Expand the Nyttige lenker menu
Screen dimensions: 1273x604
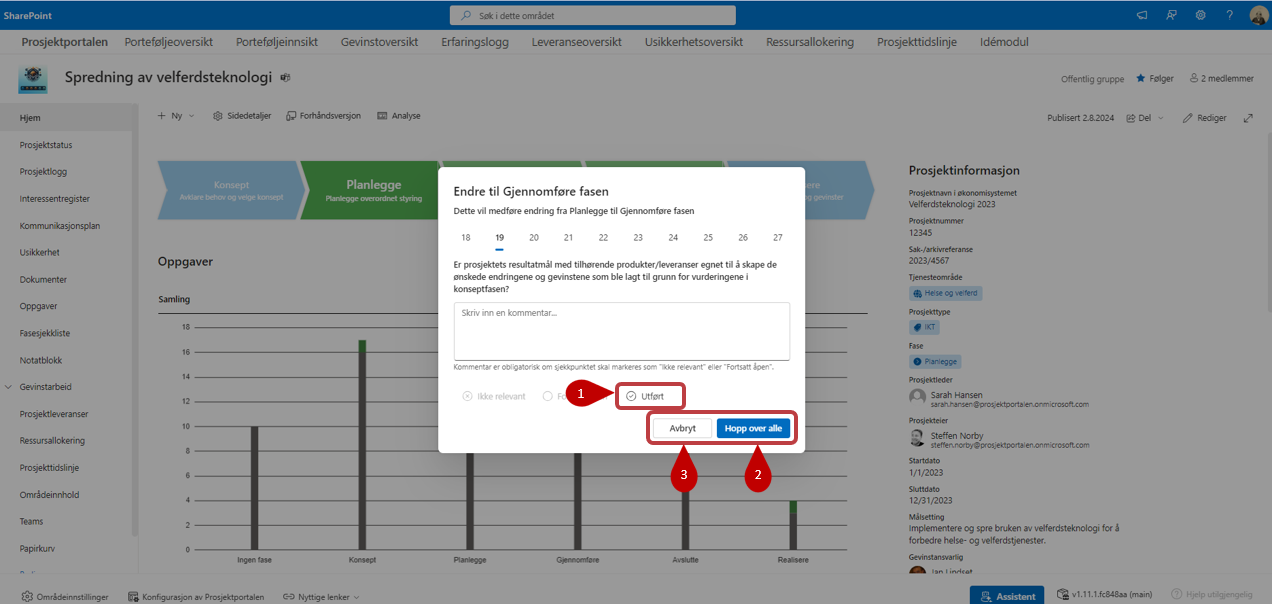point(320,597)
